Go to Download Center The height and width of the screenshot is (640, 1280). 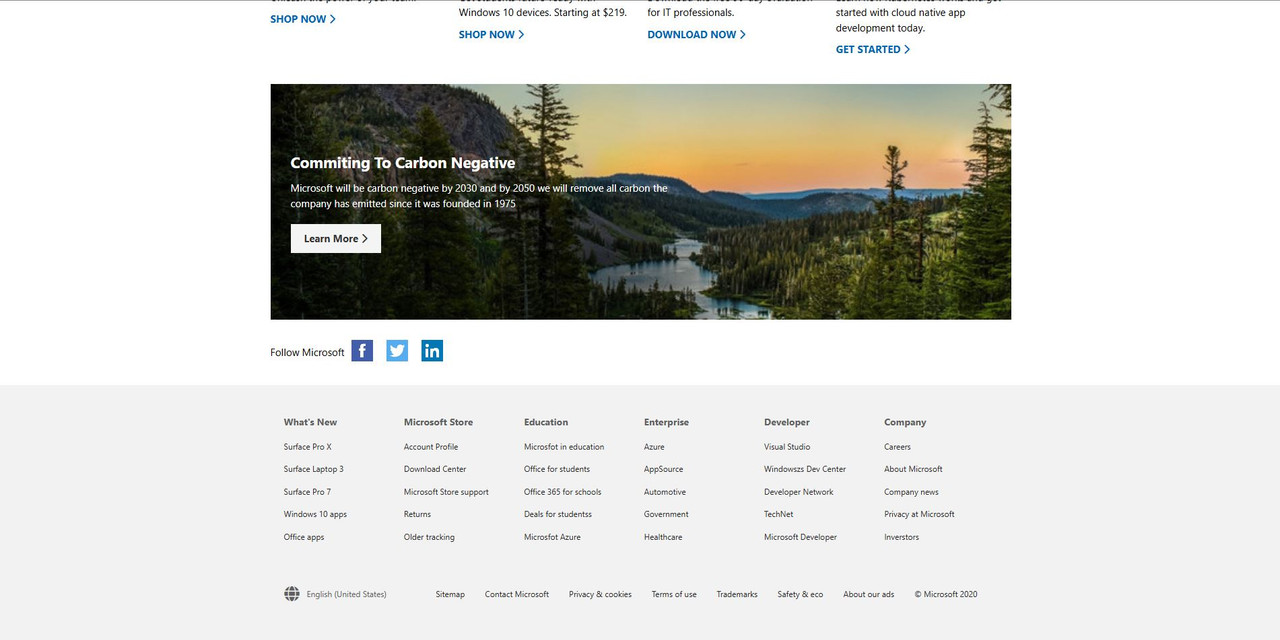pos(435,469)
